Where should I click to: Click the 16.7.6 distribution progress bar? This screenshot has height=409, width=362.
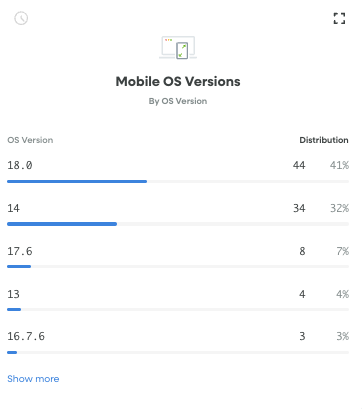point(178,352)
